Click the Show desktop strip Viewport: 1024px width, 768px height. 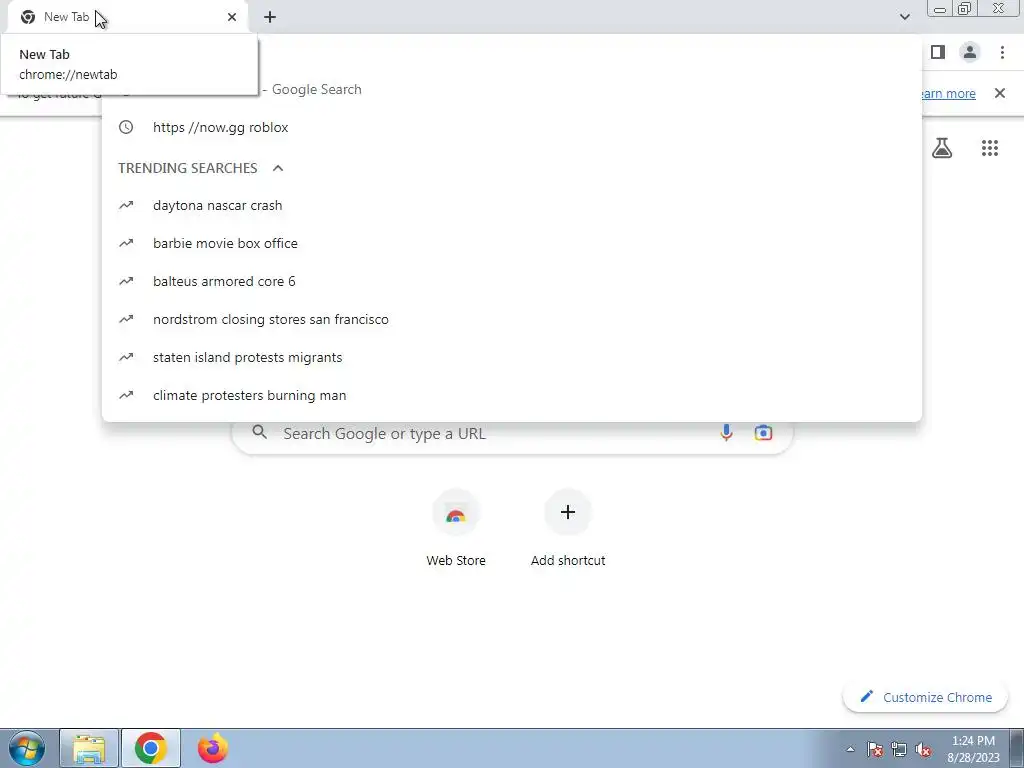point(1017,748)
